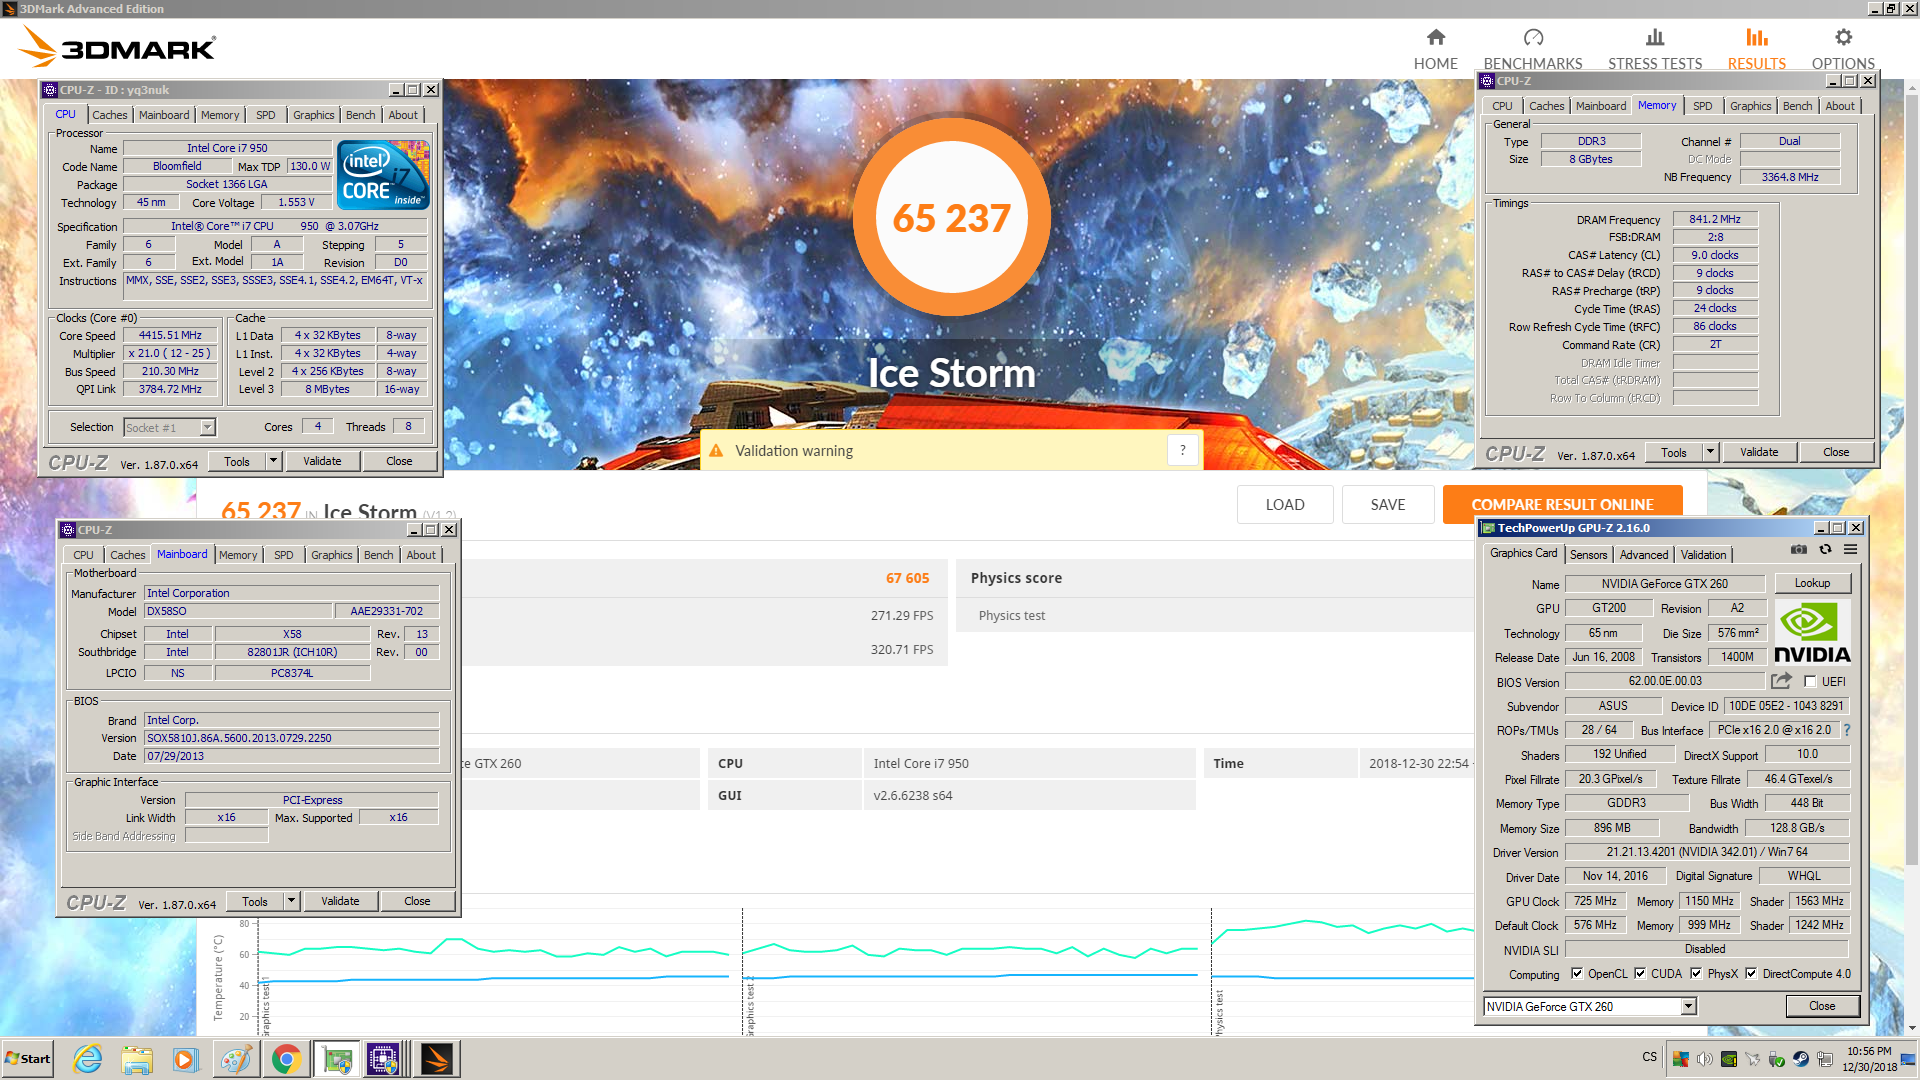Click the NVIDIA logo in GPU-Z
Screen dimensions: 1920x1080
pyautogui.click(x=1812, y=634)
